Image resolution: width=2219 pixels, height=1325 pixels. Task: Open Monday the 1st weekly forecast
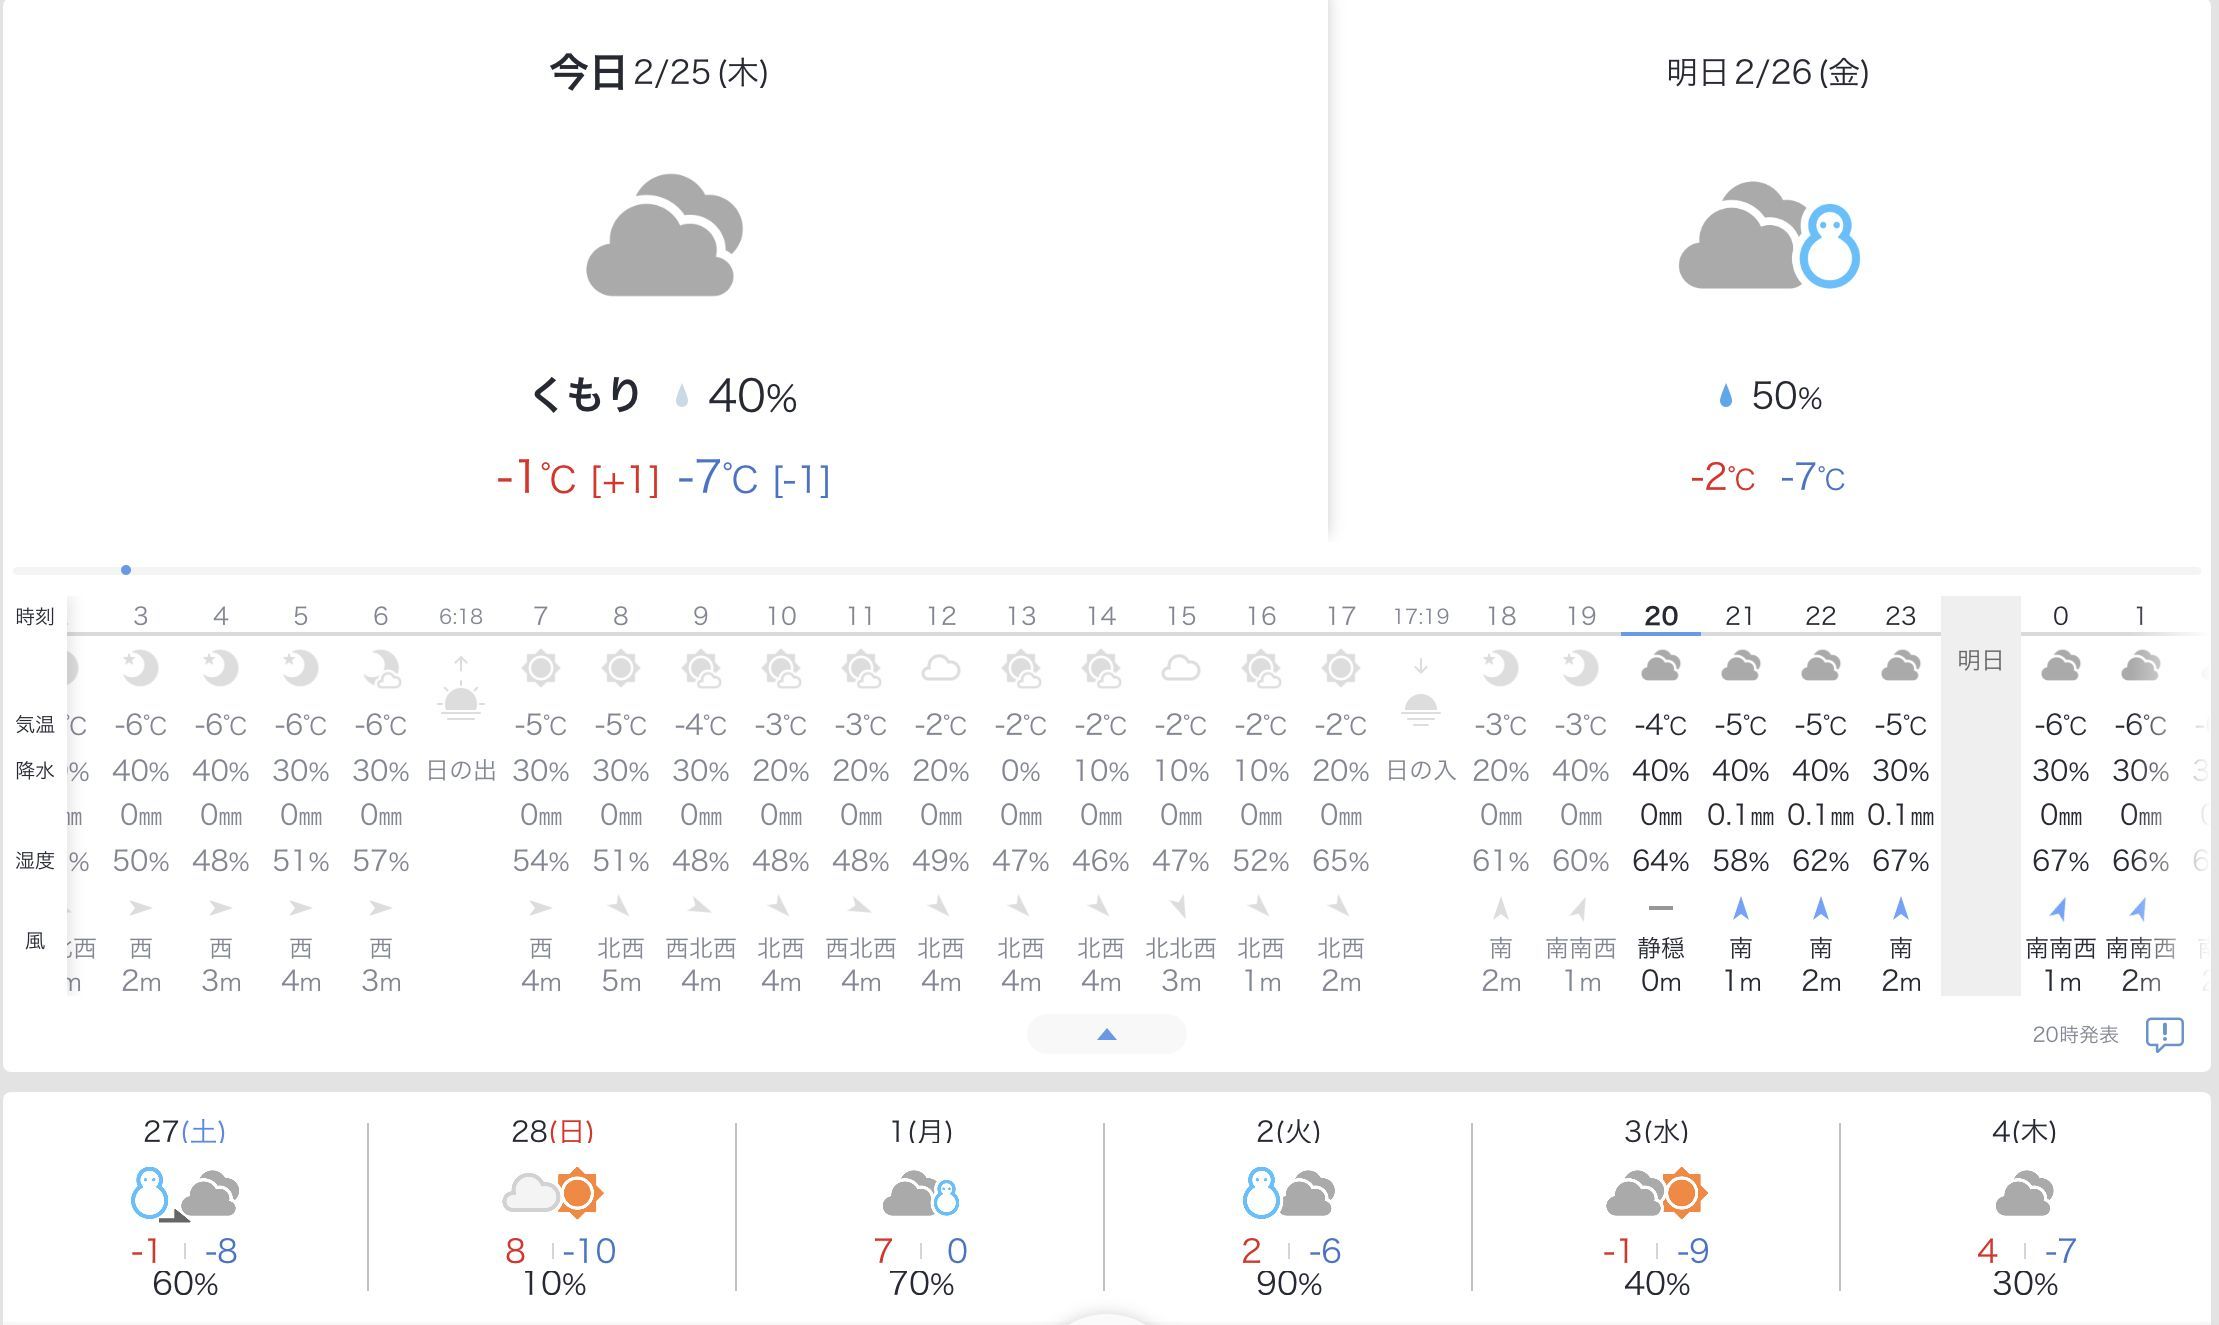coord(921,1208)
